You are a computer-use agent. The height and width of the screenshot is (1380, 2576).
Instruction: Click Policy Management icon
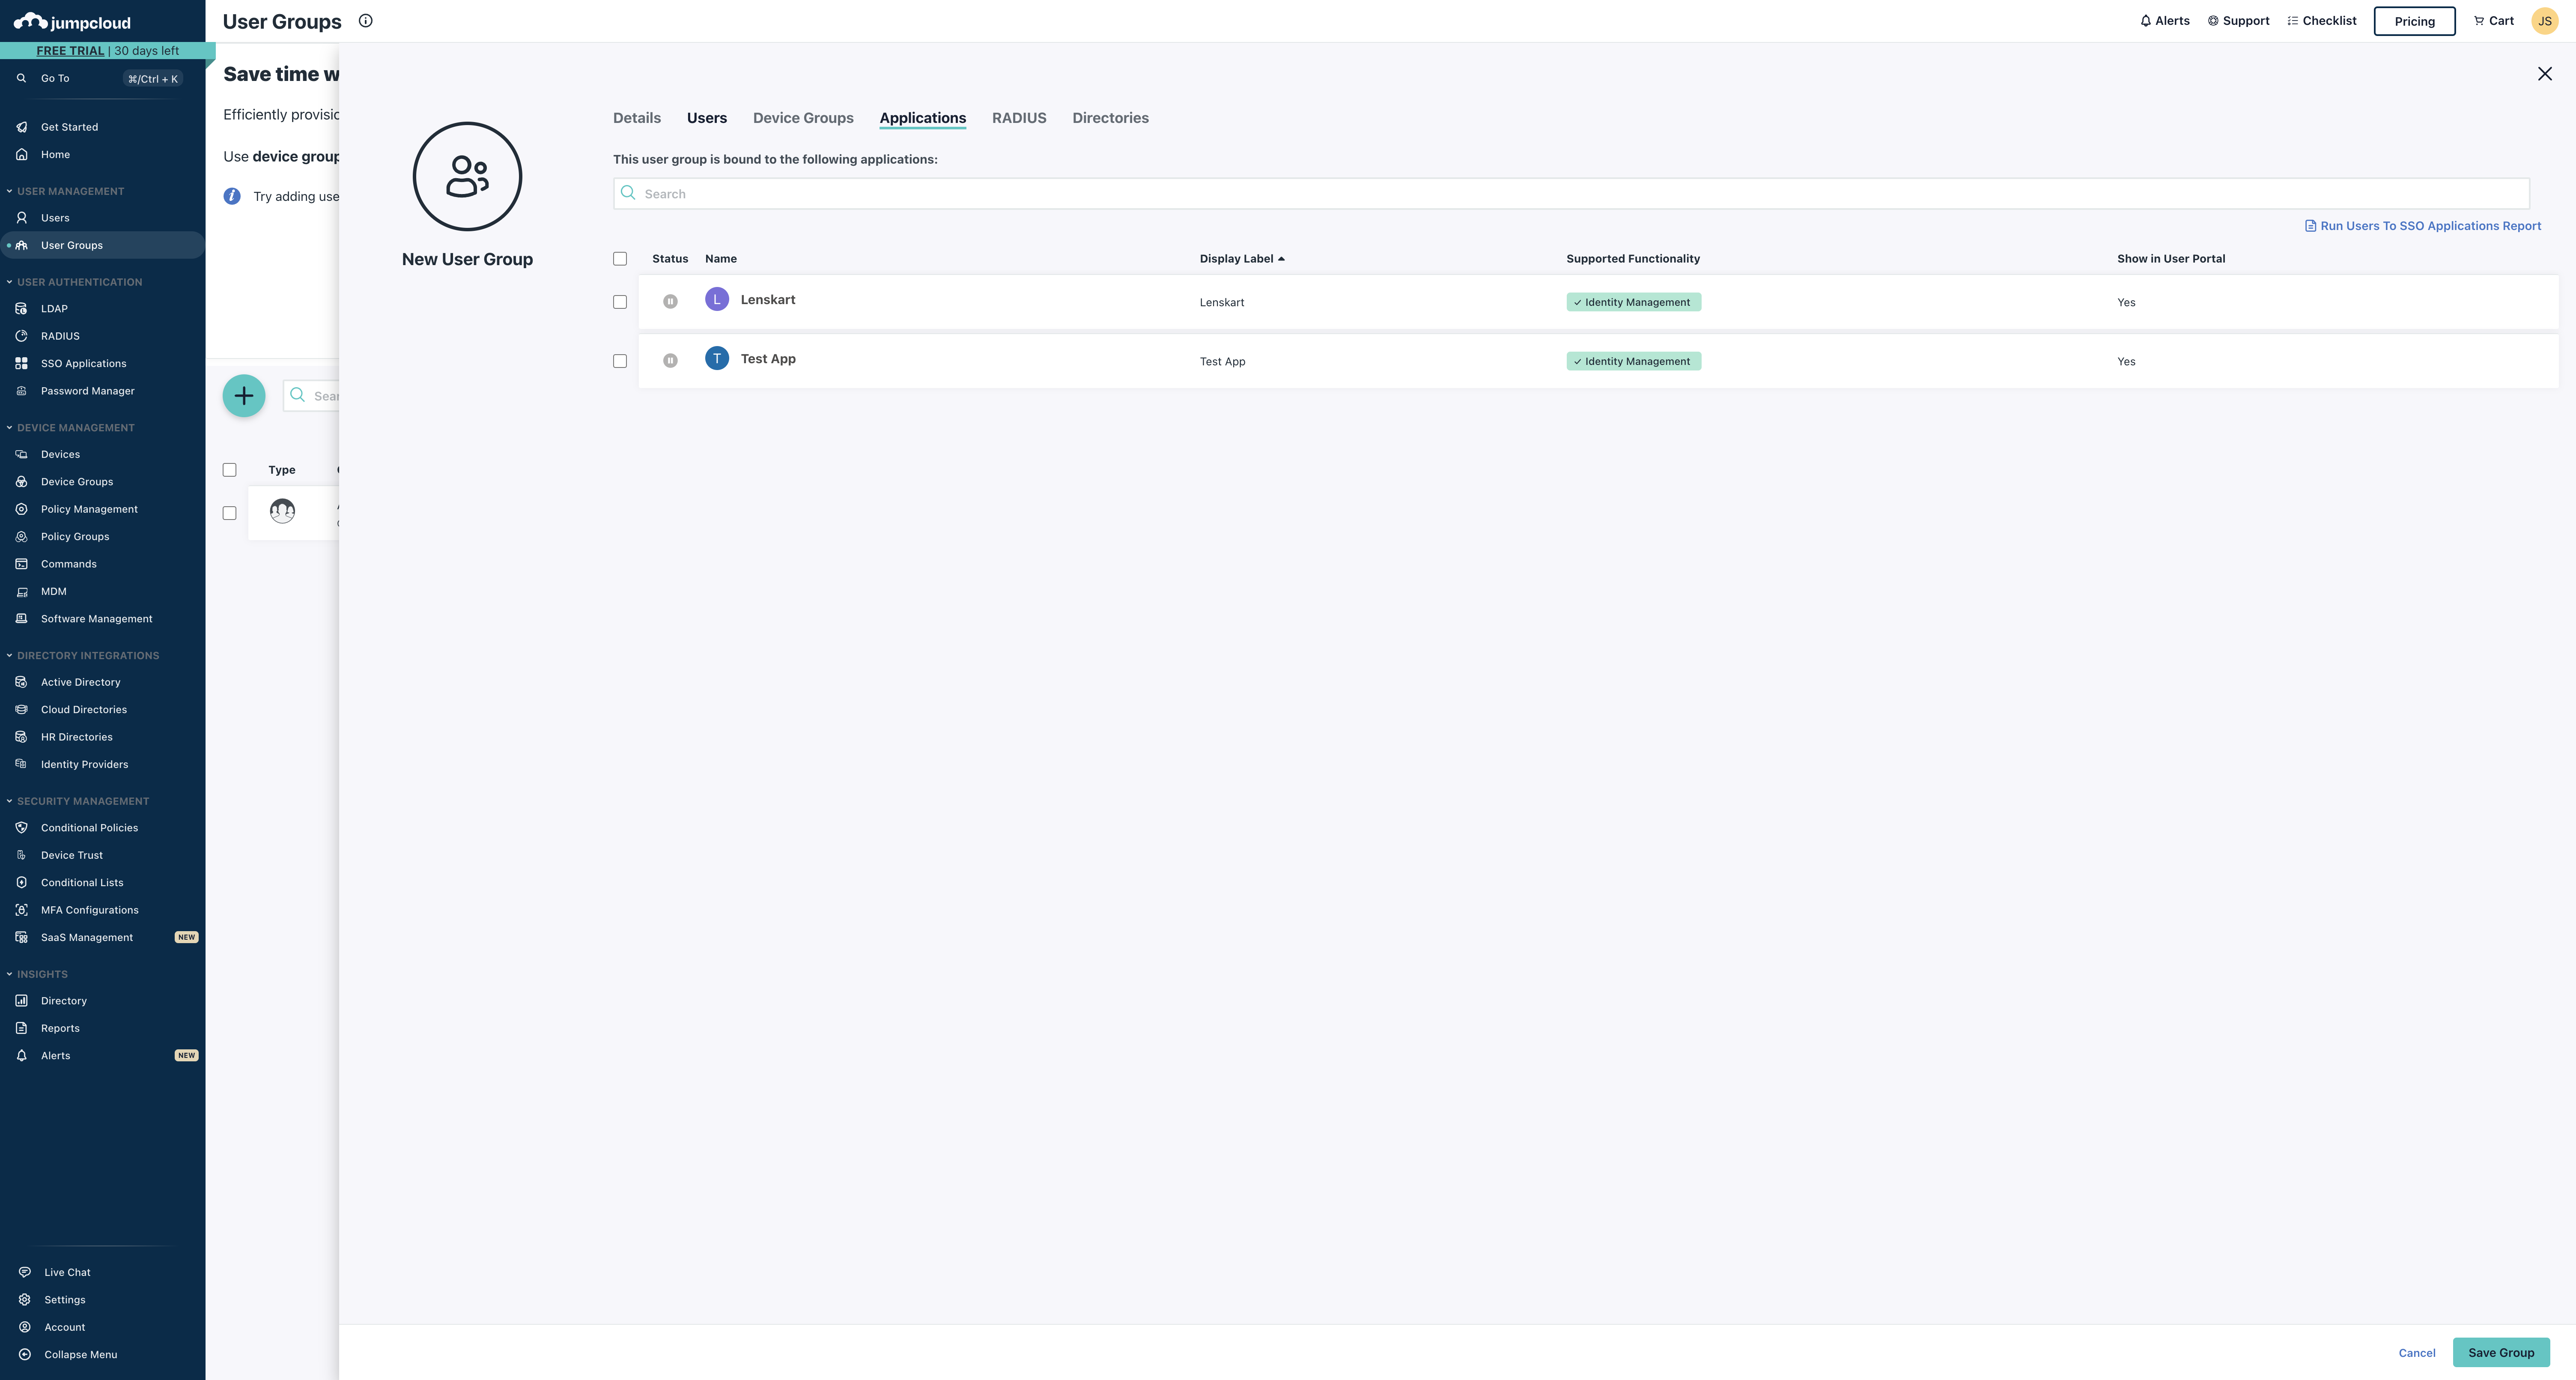pyautogui.click(x=21, y=509)
